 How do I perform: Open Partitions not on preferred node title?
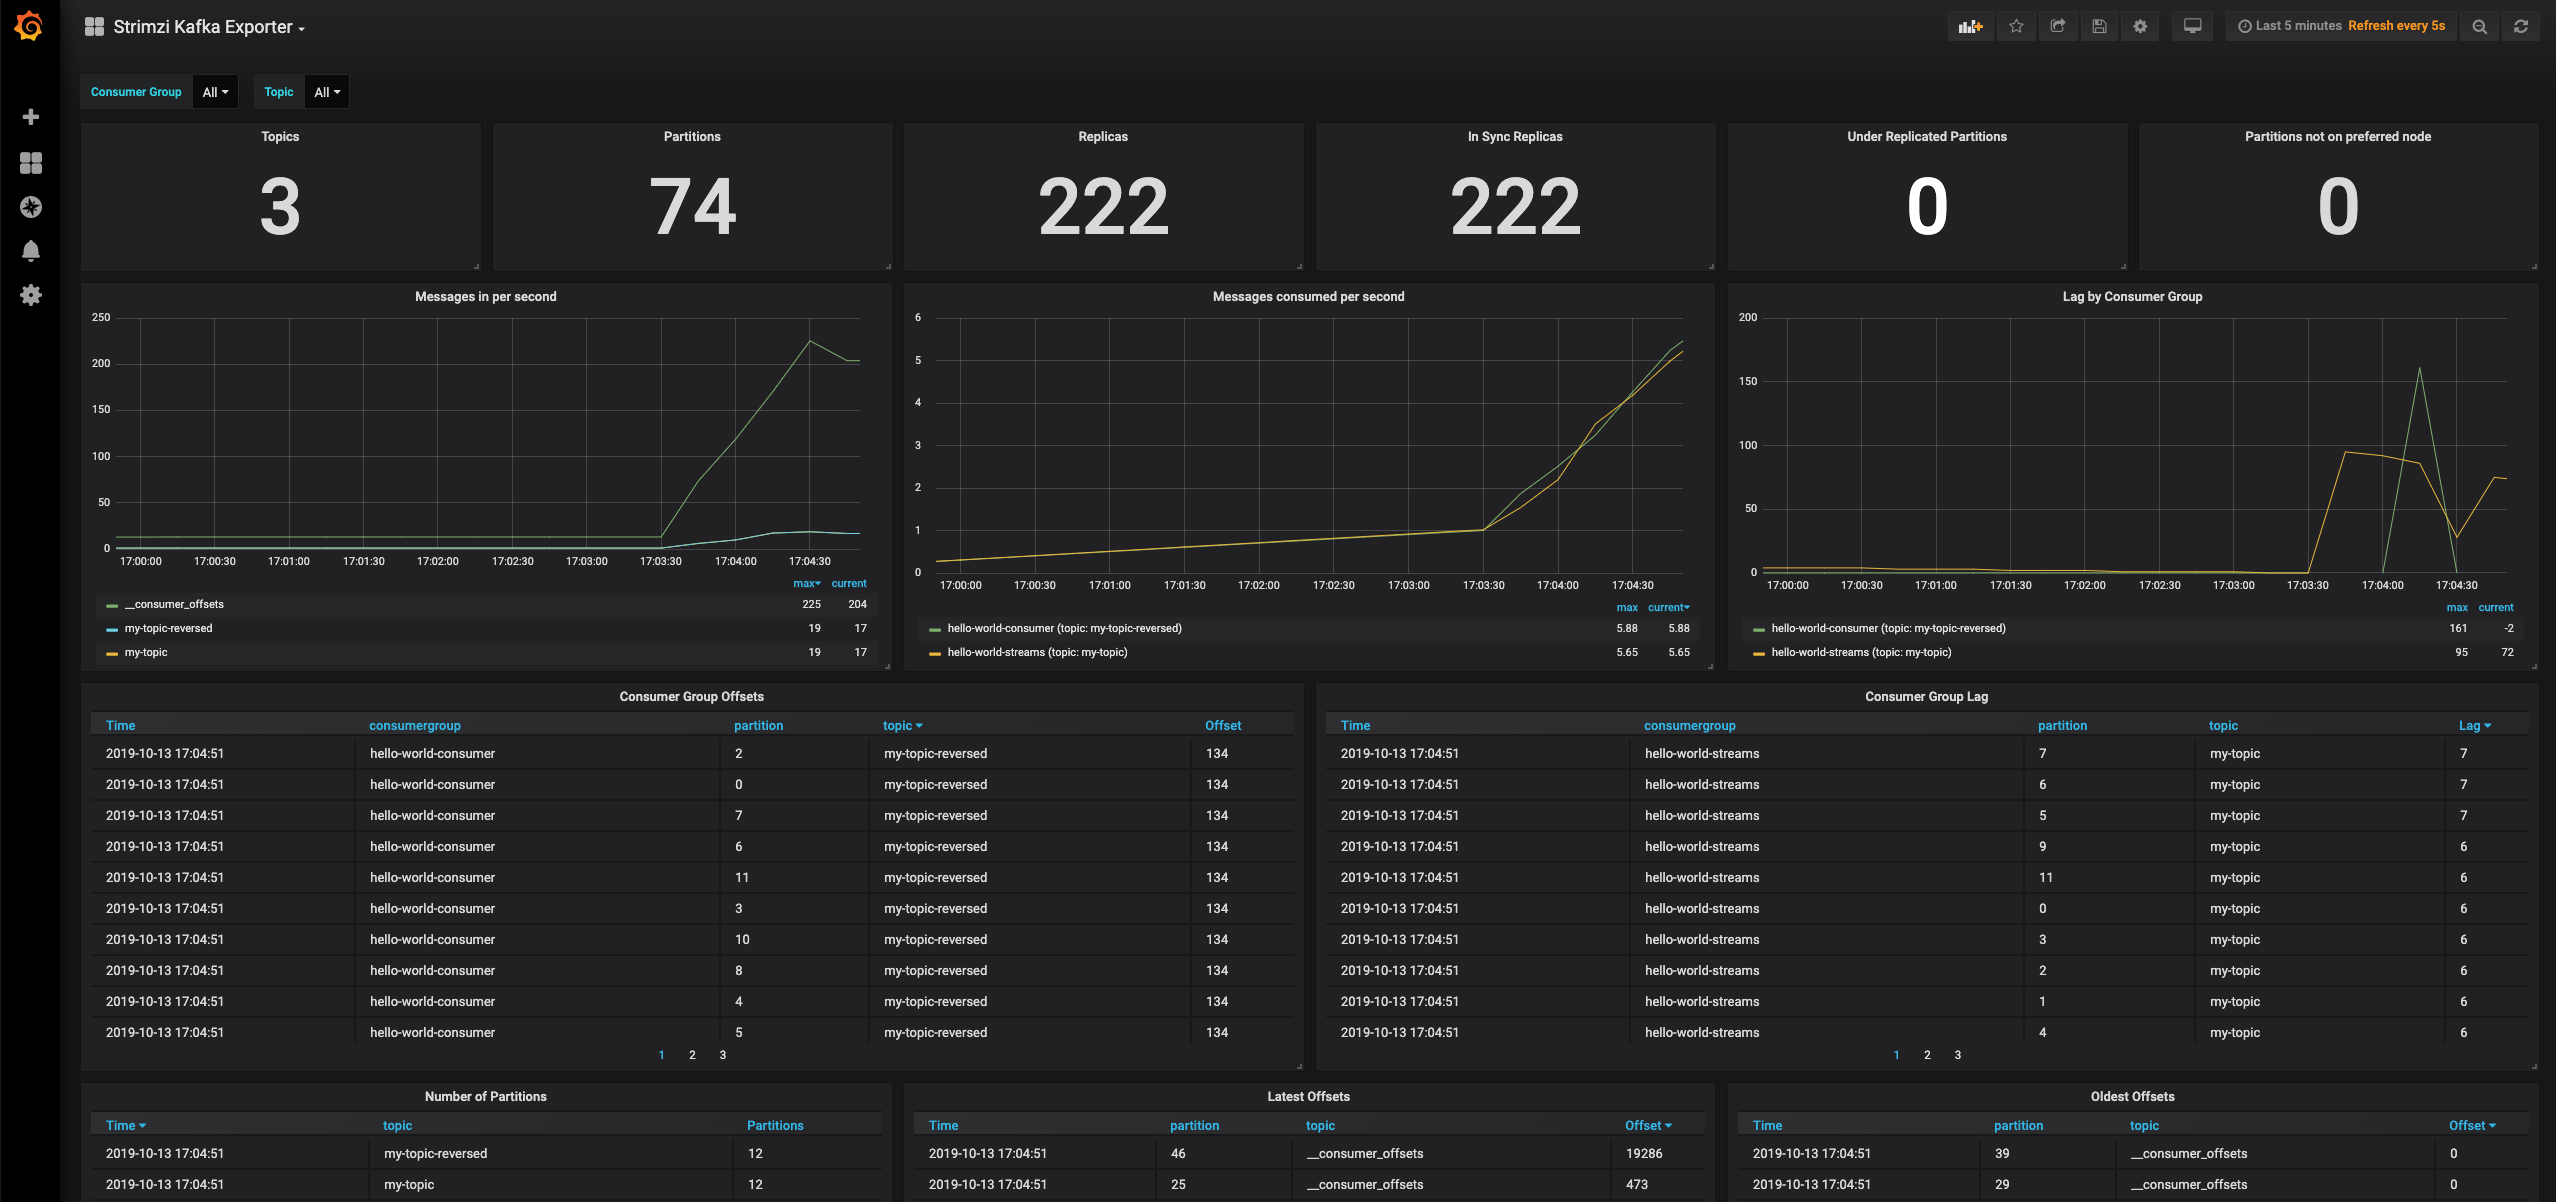click(2337, 136)
